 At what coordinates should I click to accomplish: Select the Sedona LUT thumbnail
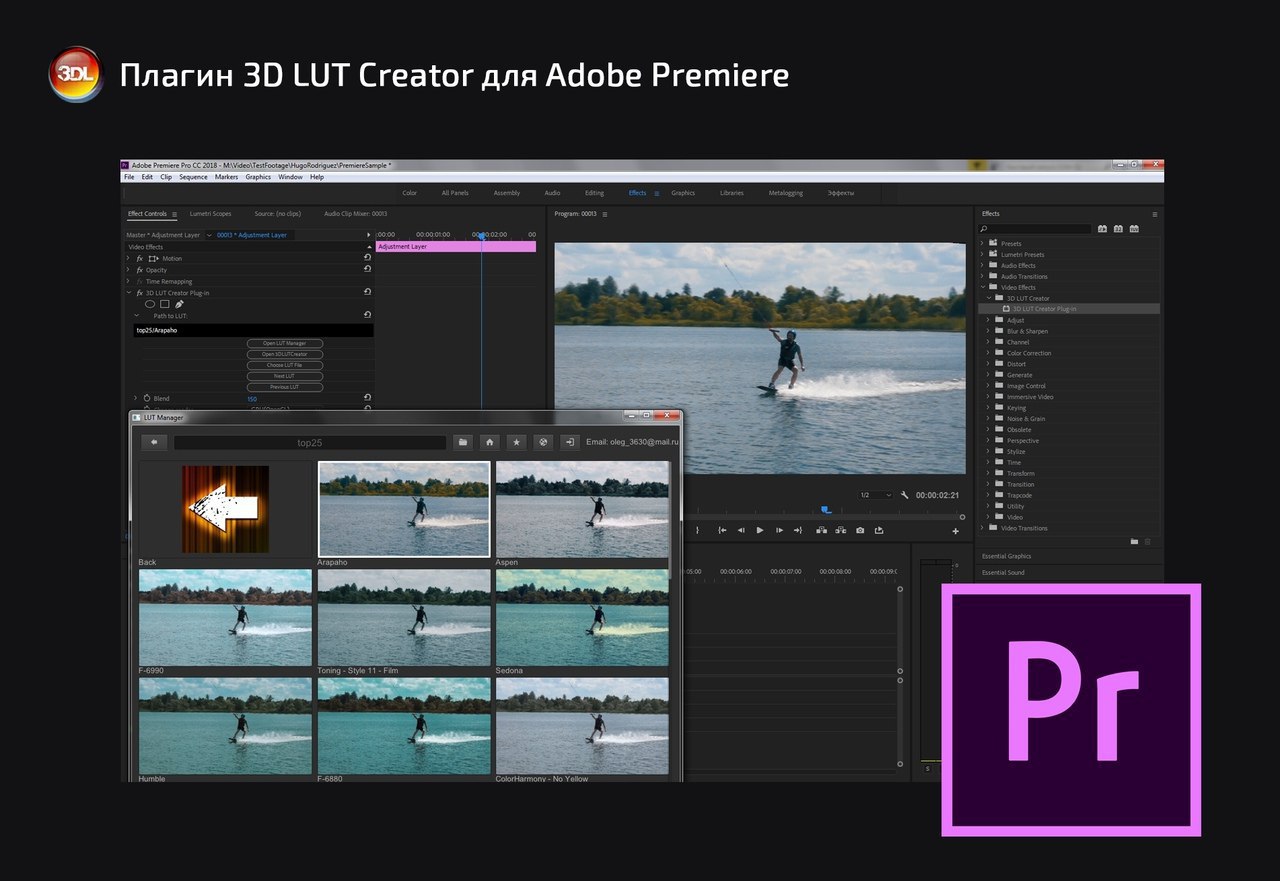582,617
